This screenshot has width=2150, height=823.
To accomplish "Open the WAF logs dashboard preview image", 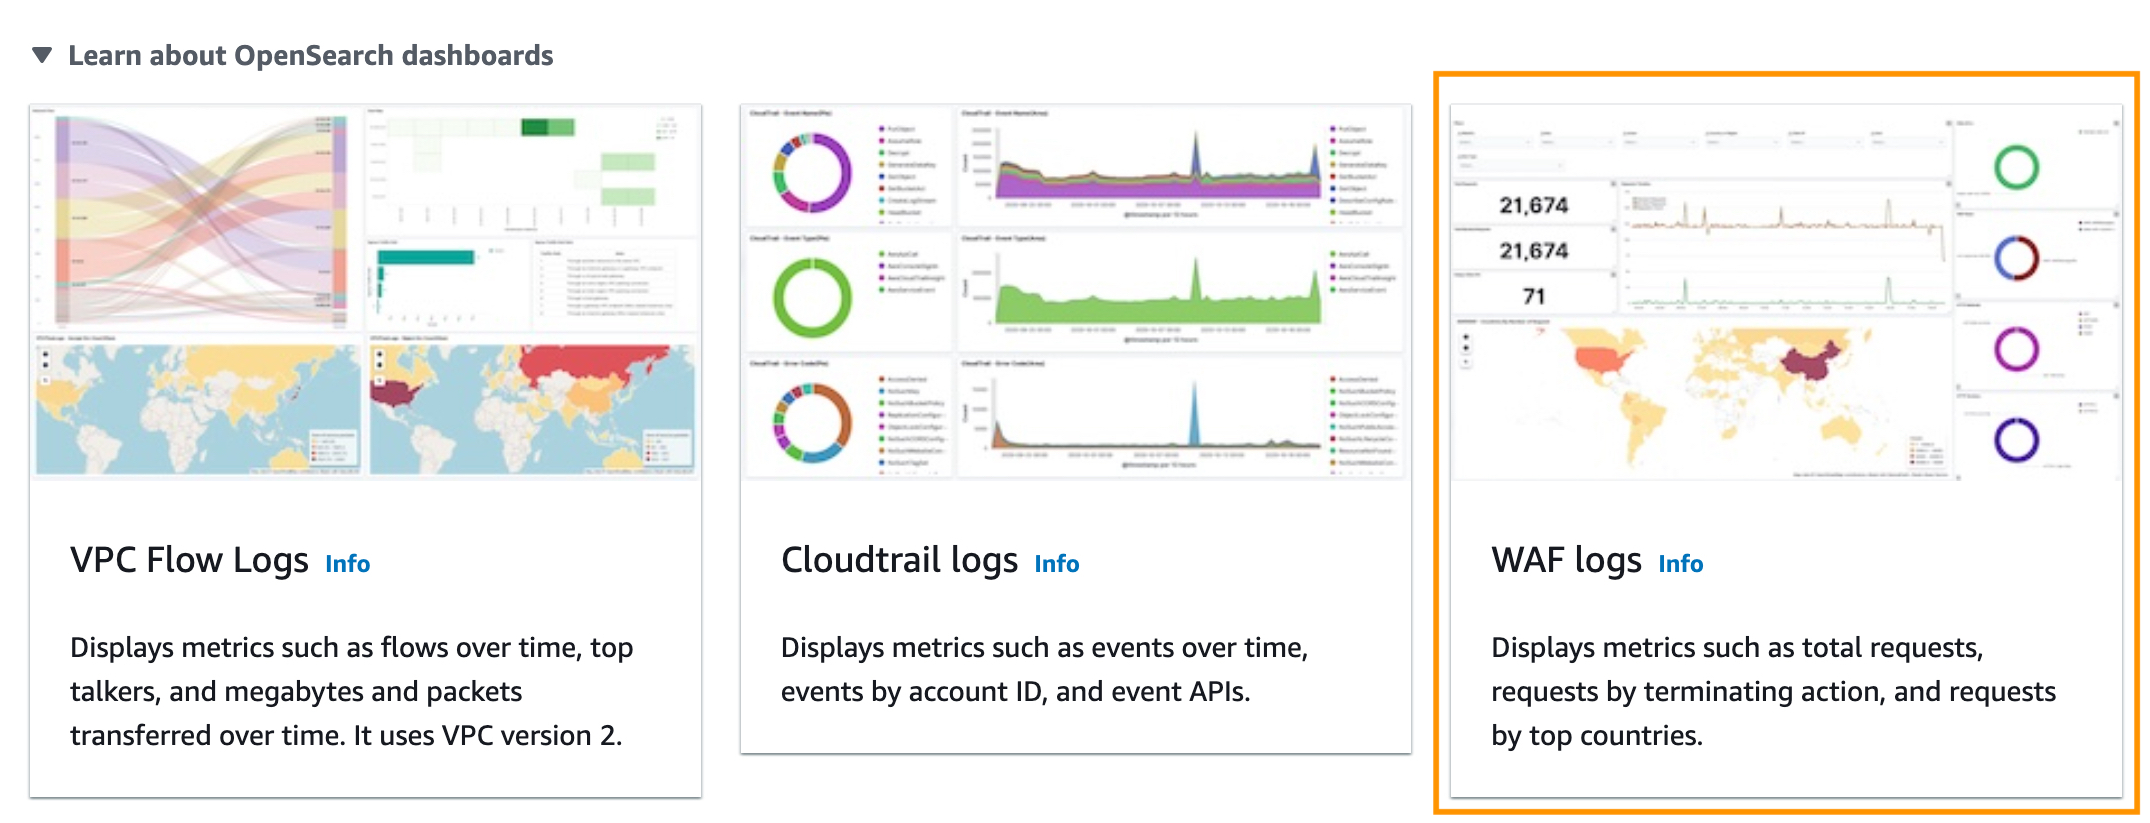I will point(1786,291).
